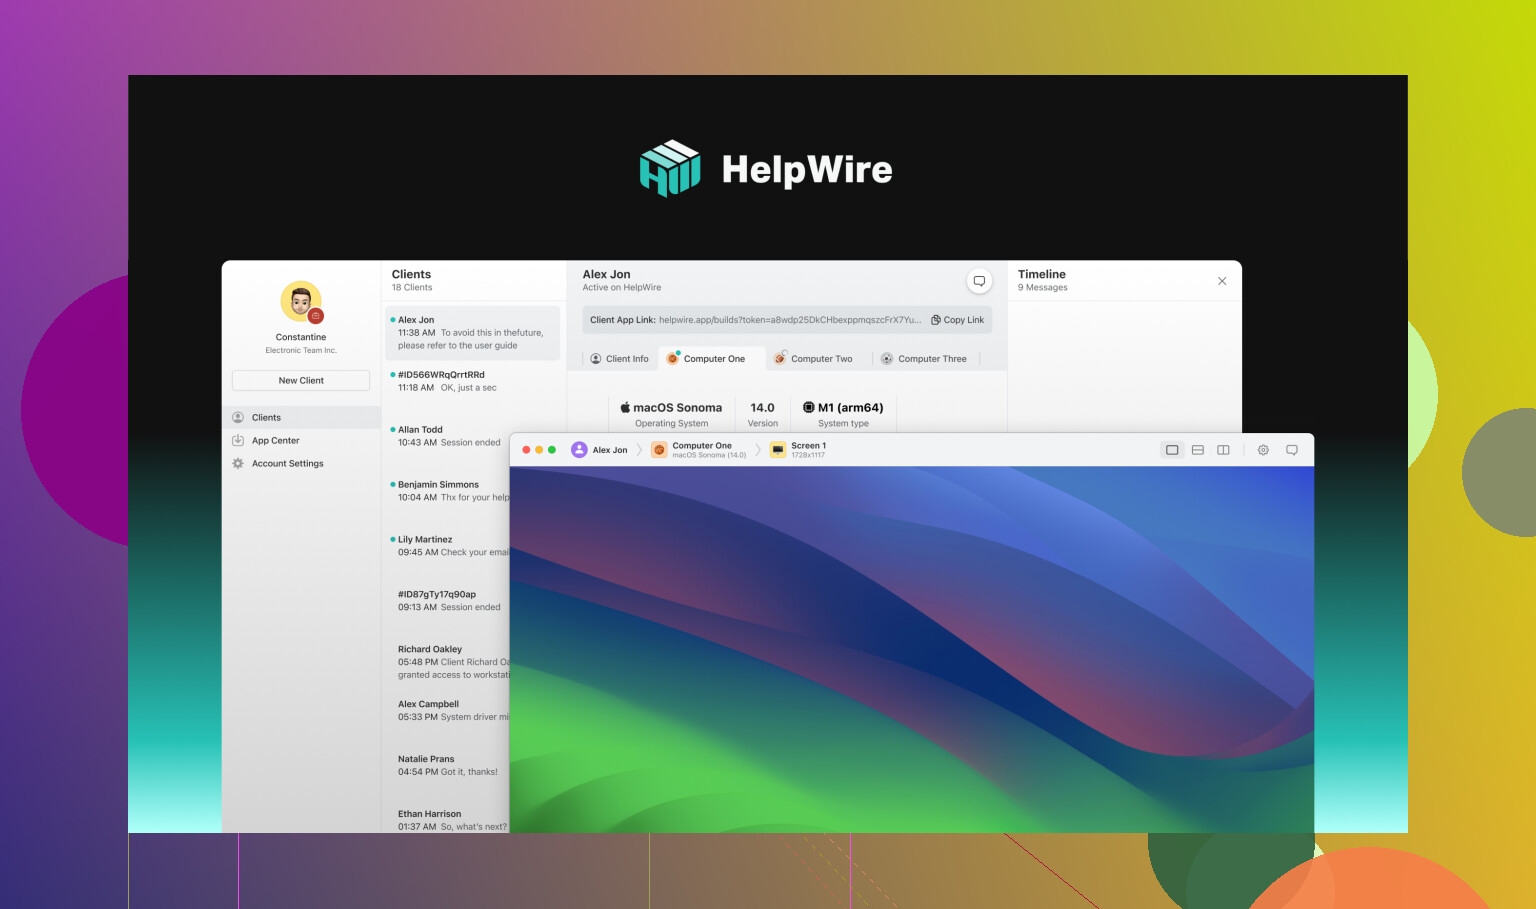Click the client app link URL text
The height and width of the screenshot is (909, 1536).
click(790, 320)
